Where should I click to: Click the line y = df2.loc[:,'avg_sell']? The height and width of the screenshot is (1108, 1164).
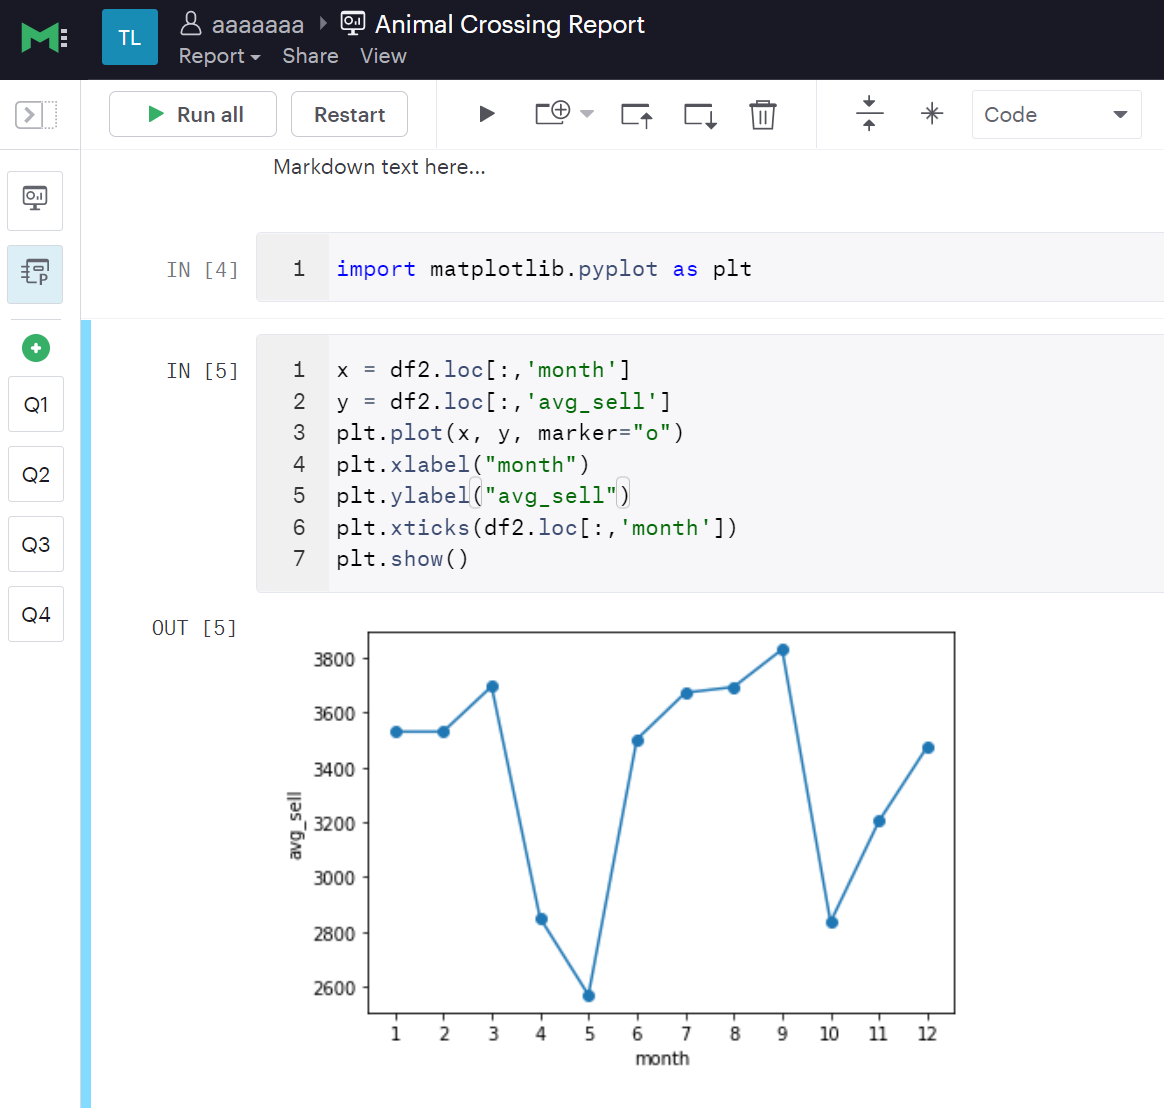click(503, 401)
